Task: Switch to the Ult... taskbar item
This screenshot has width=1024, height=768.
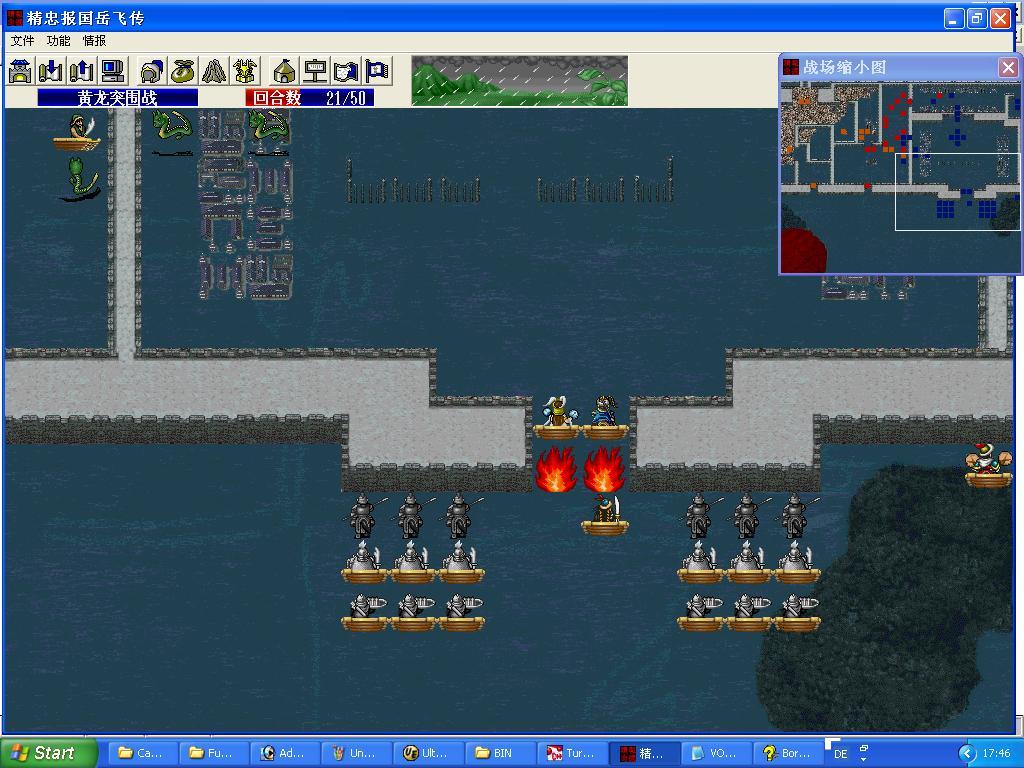Action: click(x=428, y=753)
